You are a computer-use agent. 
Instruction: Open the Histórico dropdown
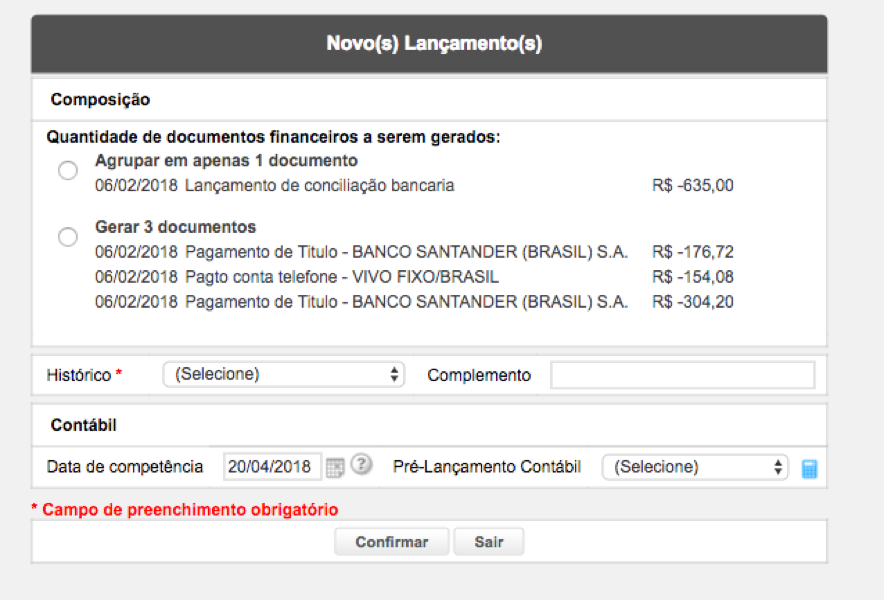click(x=284, y=374)
